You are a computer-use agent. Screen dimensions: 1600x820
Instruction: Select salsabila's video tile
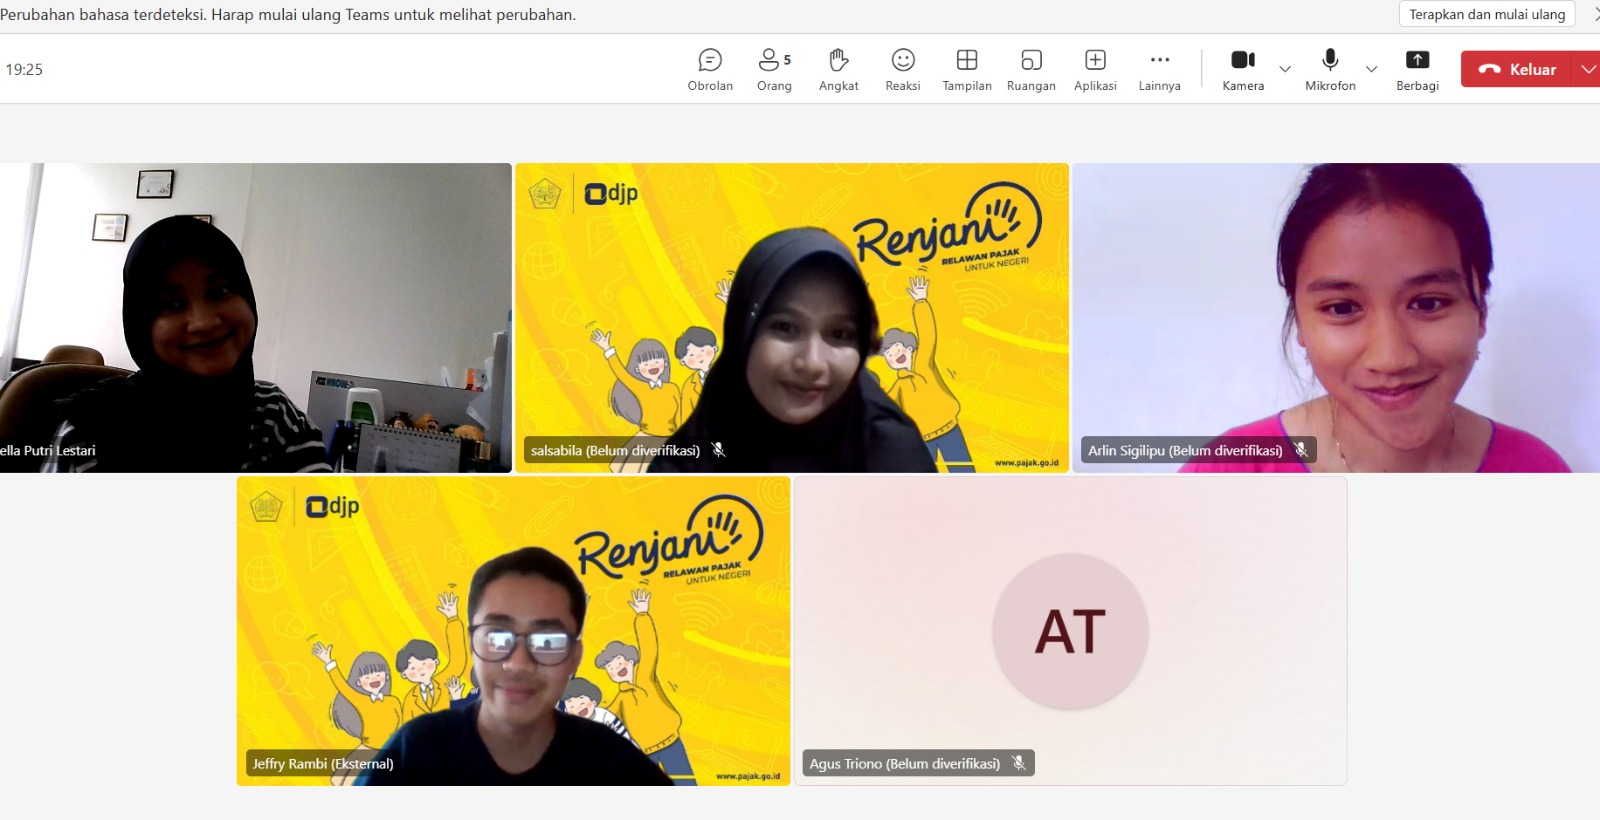click(791, 317)
